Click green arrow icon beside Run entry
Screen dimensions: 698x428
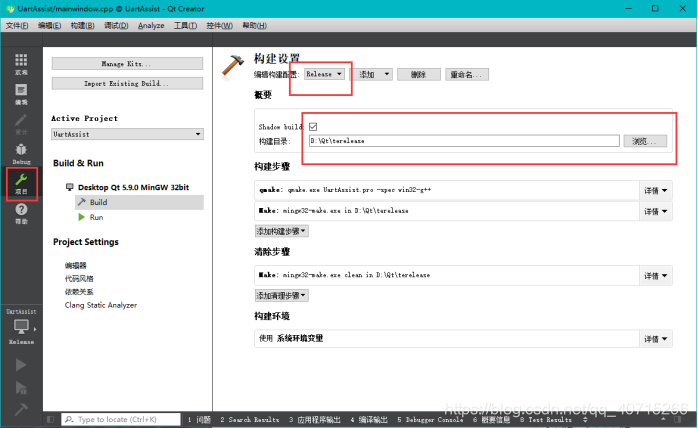(x=81, y=217)
